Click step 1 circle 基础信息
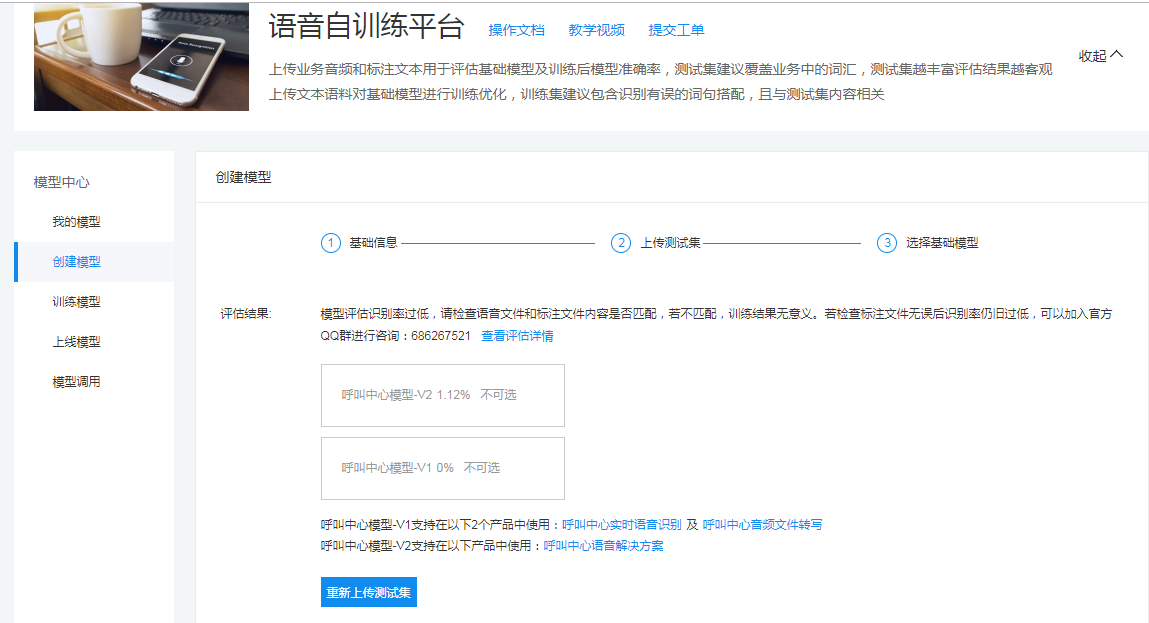This screenshot has width=1149, height=623. [x=330, y=243]
